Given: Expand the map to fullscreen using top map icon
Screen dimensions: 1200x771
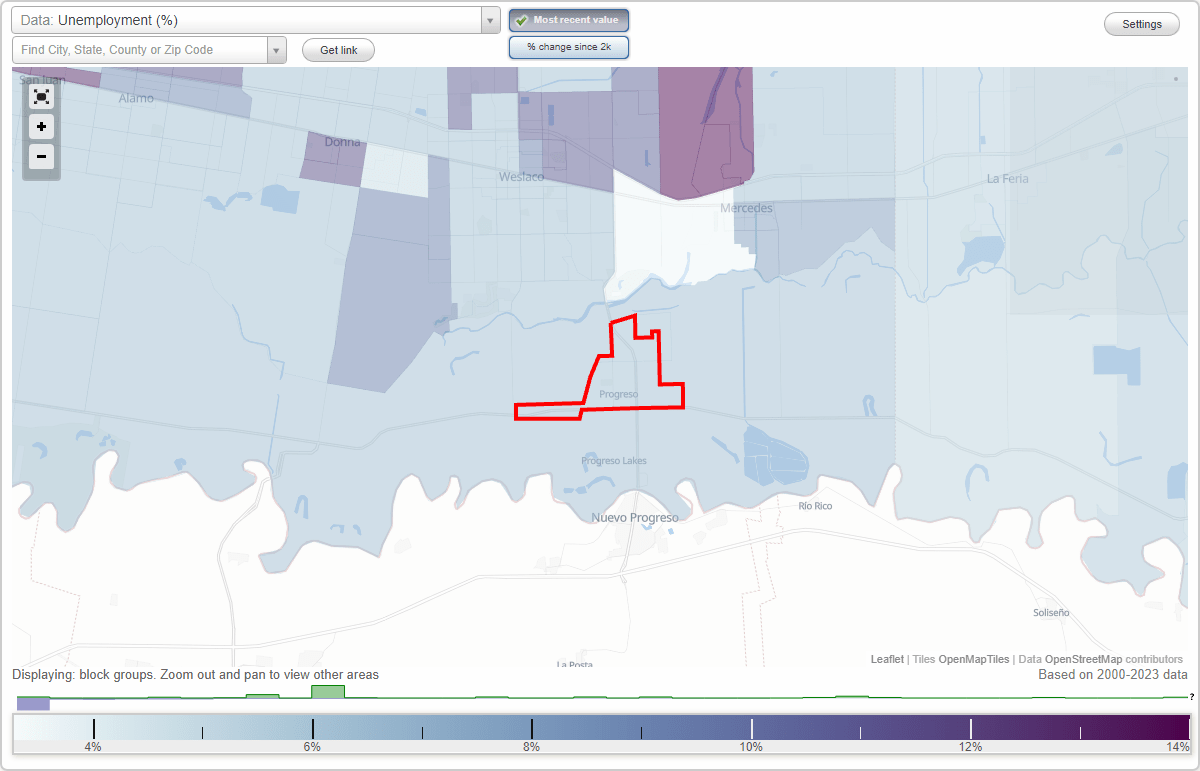Looking at the screenshot, I should pyautogui.click(x=41, y=97).
